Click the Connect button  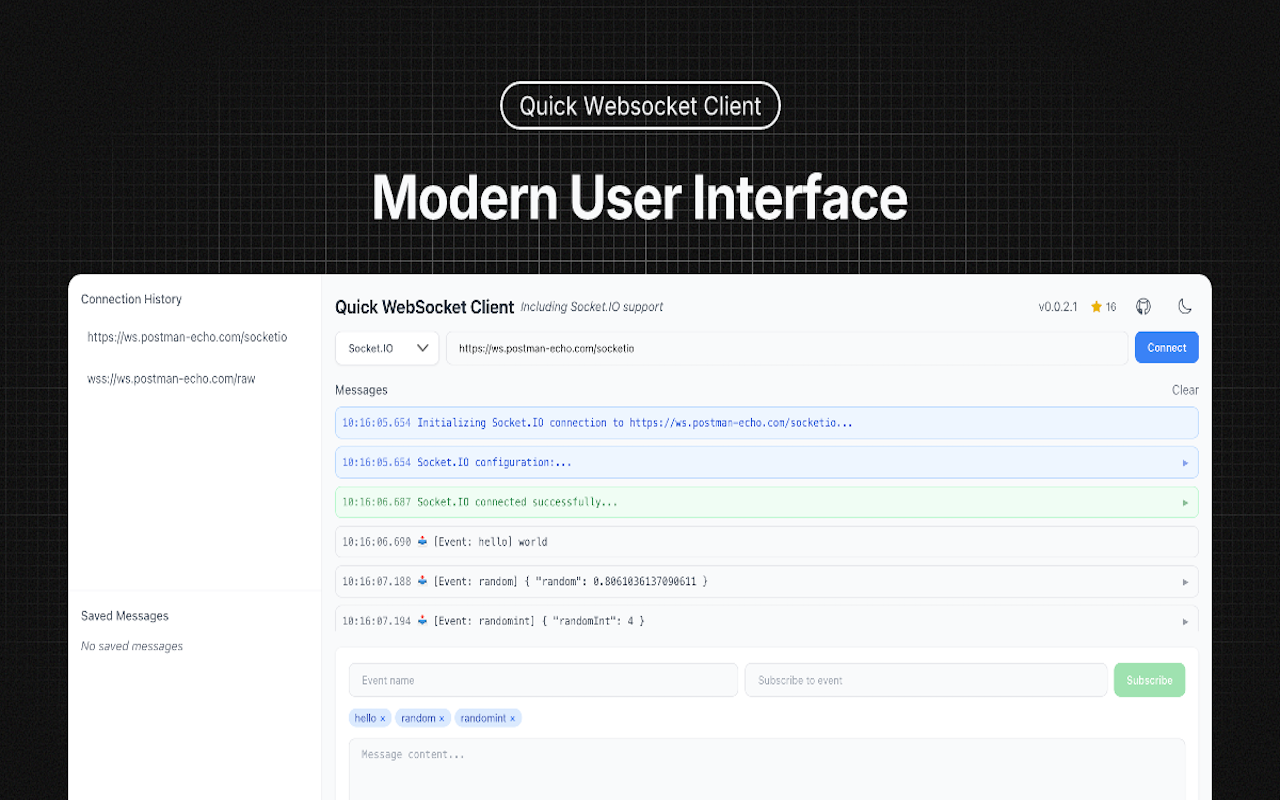tap(1166, 347)
